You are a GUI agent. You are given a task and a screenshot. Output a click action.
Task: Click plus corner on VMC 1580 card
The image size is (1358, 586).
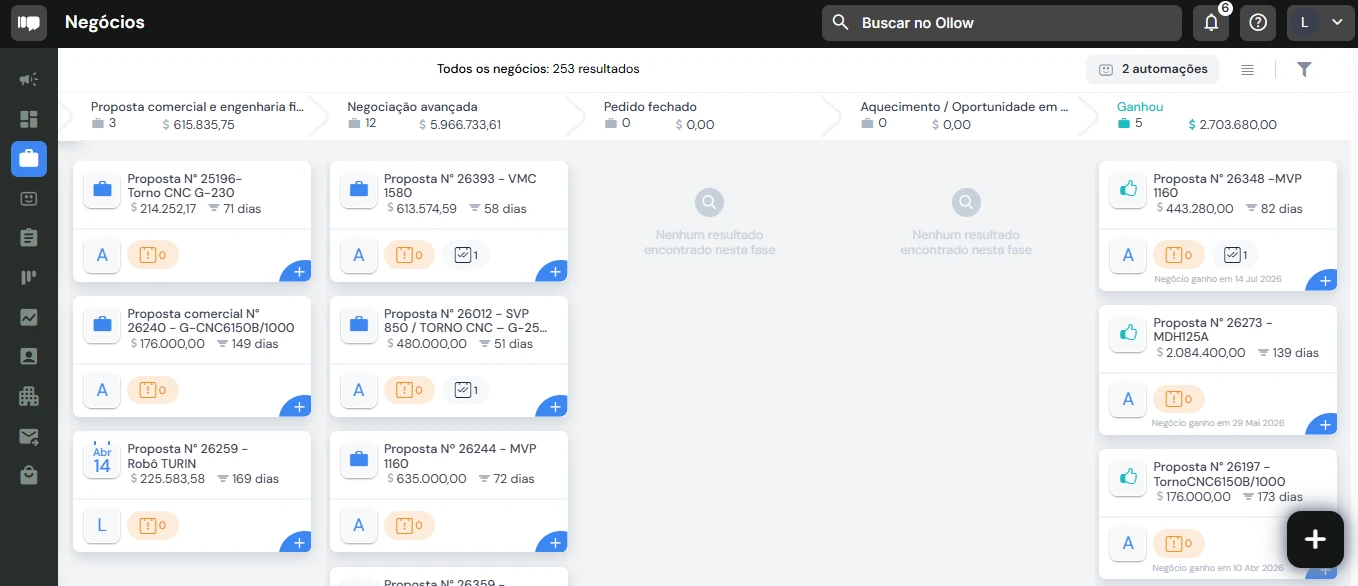pos(555,272)
